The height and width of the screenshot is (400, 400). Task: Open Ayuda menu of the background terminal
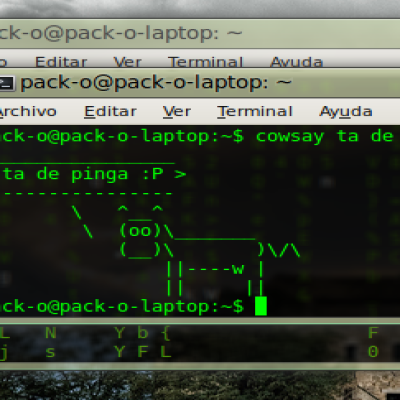point(296,62)
